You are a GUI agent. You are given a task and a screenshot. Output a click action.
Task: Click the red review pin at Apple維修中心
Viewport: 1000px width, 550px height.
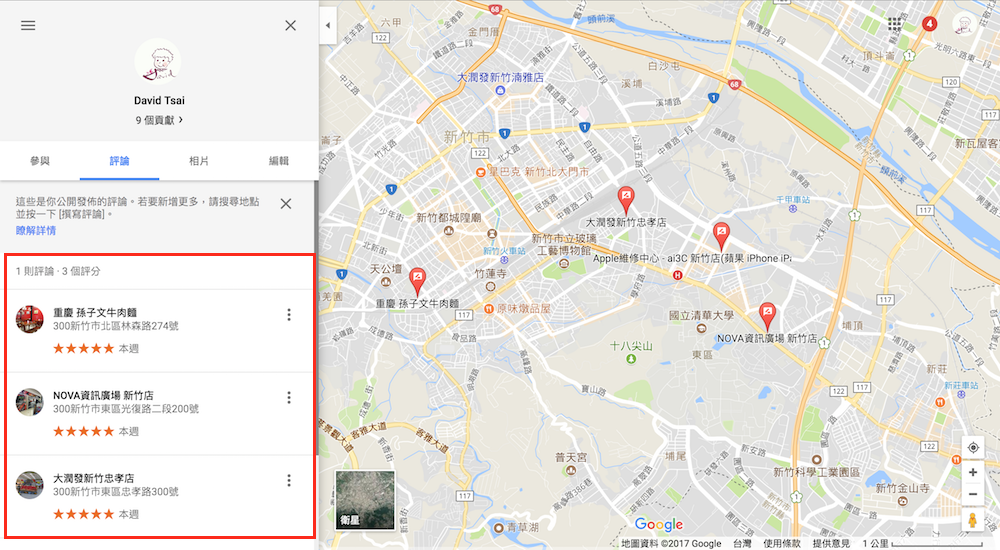[x=721, y=235]
